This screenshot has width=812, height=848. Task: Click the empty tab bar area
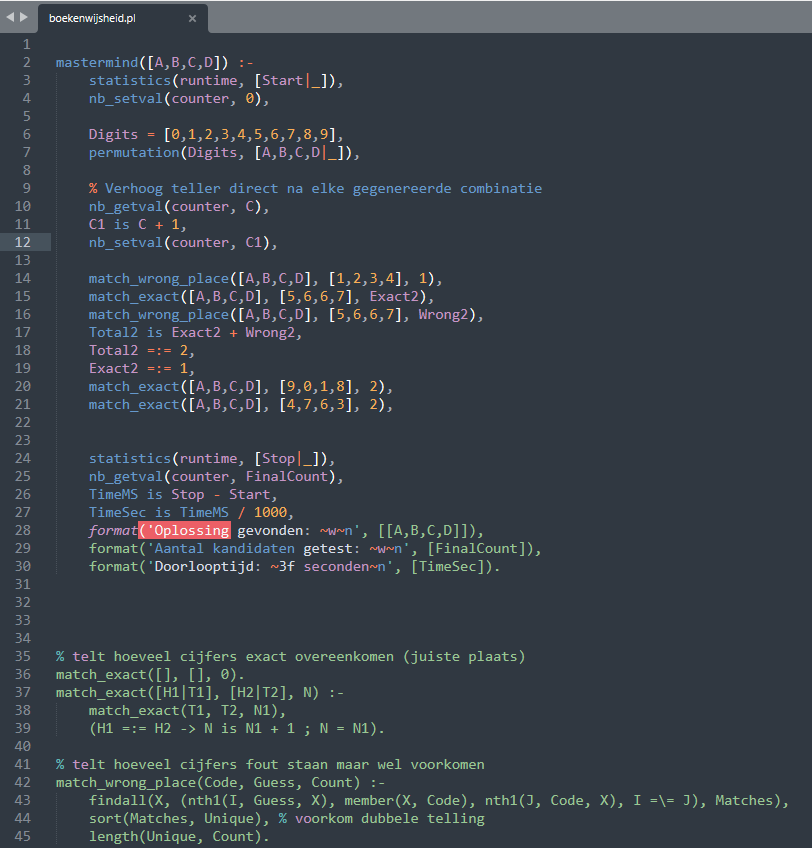(500, 17)
